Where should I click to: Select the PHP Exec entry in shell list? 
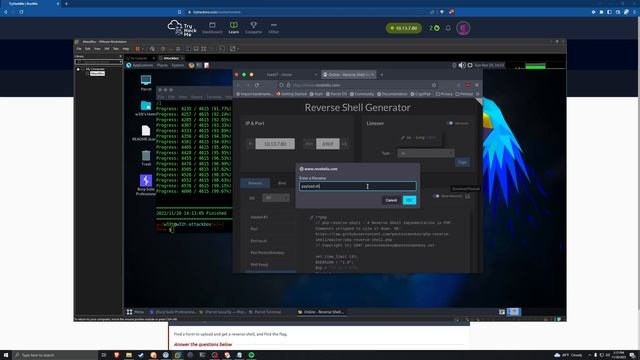click(x=259, y=264)
